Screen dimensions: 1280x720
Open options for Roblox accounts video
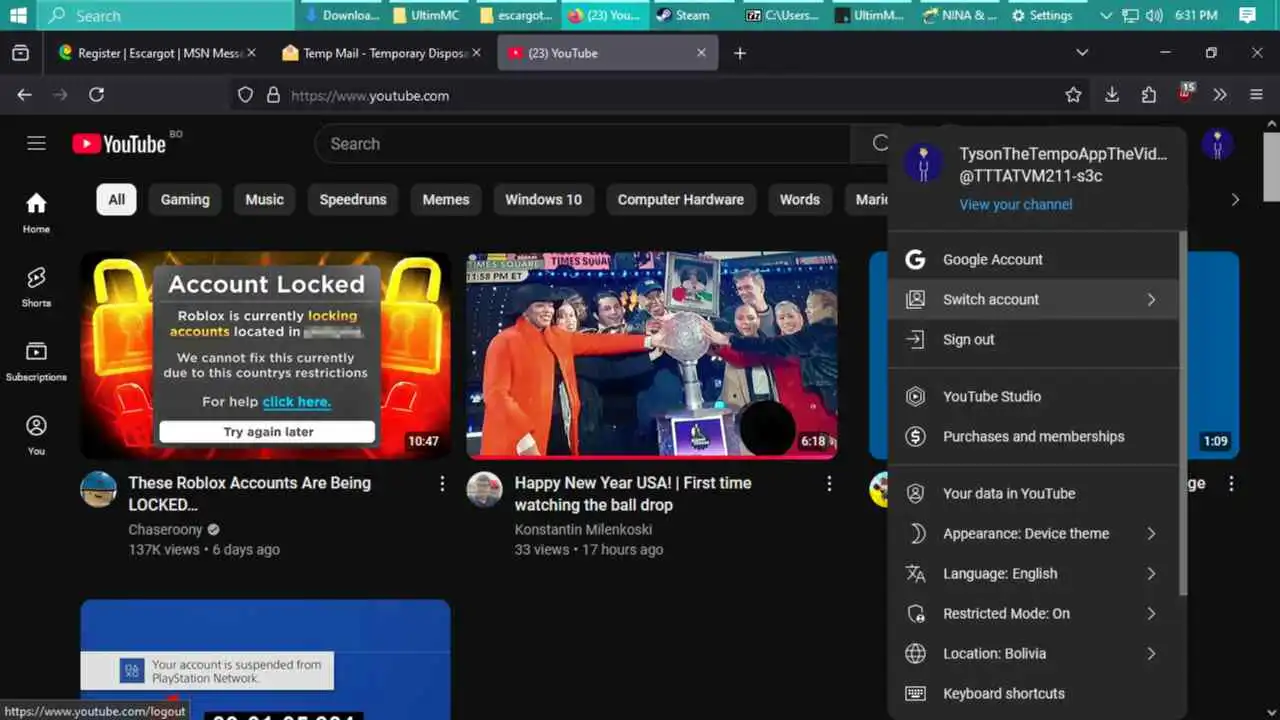[442, 484]
